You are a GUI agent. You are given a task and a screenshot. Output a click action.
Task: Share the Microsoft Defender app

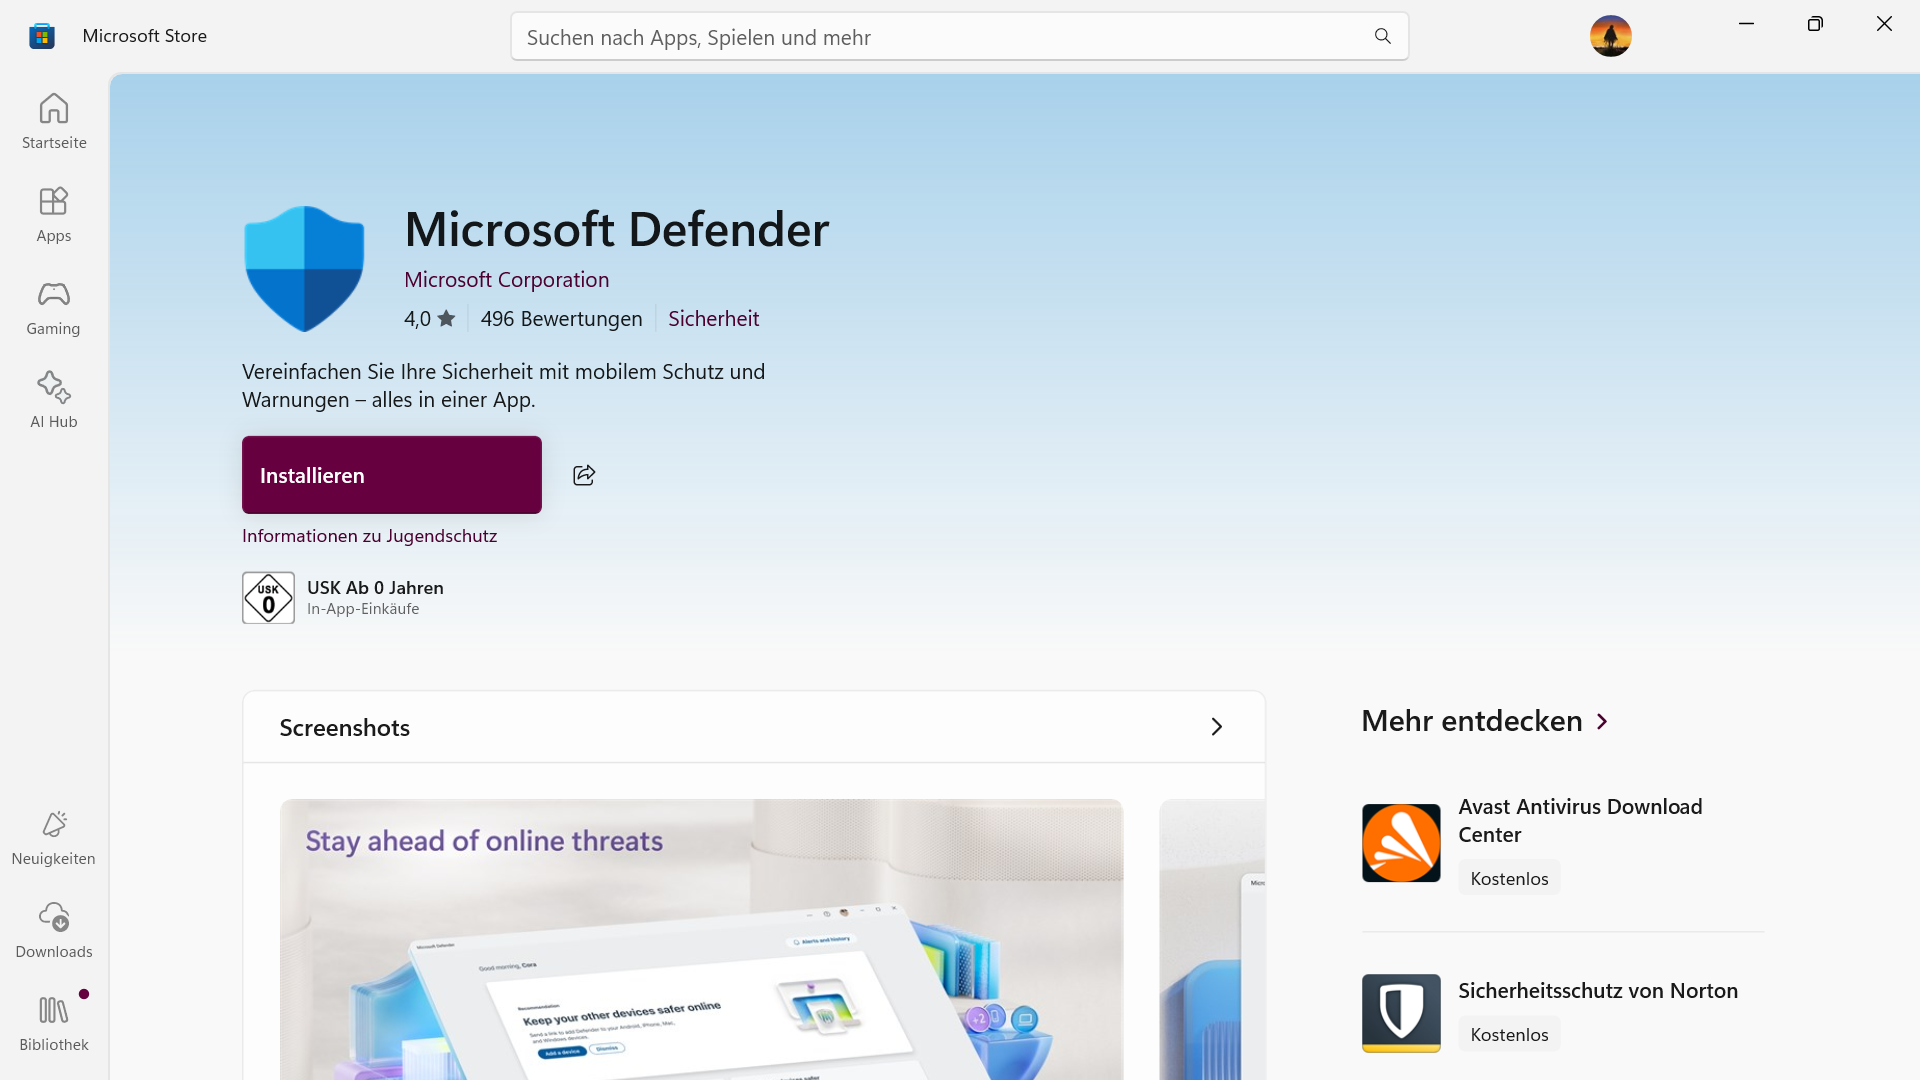pos(584,475)
